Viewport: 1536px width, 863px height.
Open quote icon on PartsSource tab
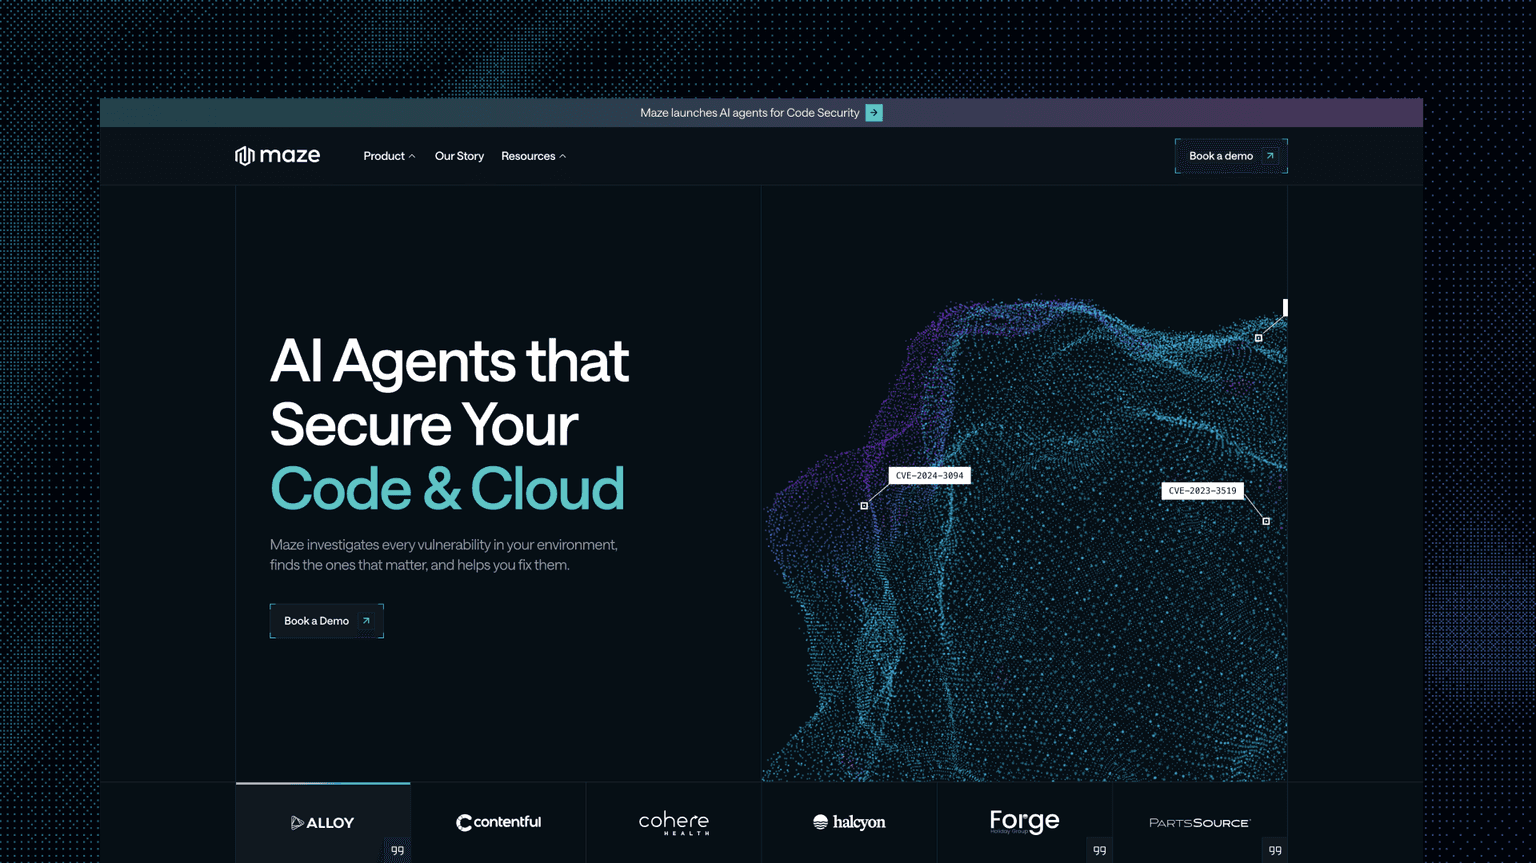(1275, 850)
